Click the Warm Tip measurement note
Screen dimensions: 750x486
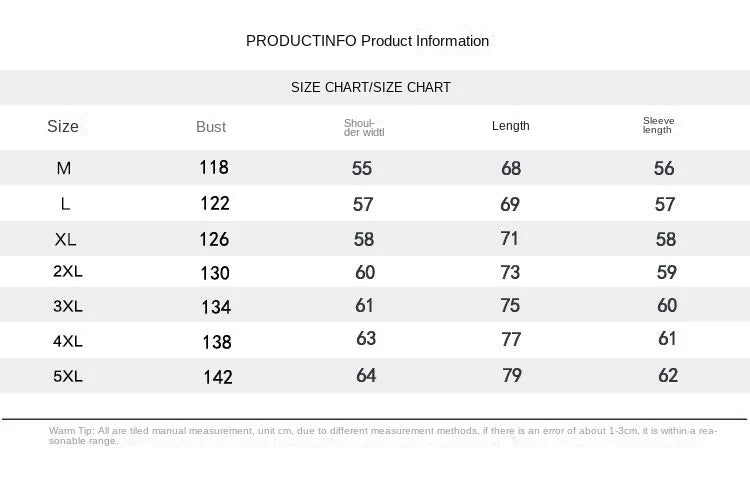(383, 435)
